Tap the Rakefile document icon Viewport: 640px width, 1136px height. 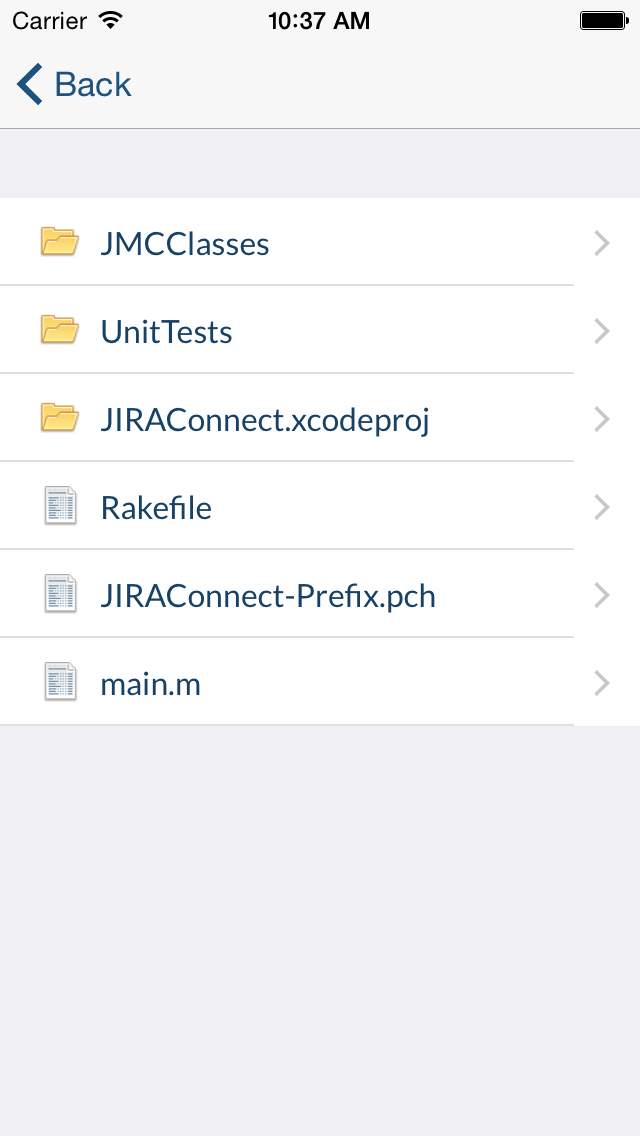[x=60, y=506]
